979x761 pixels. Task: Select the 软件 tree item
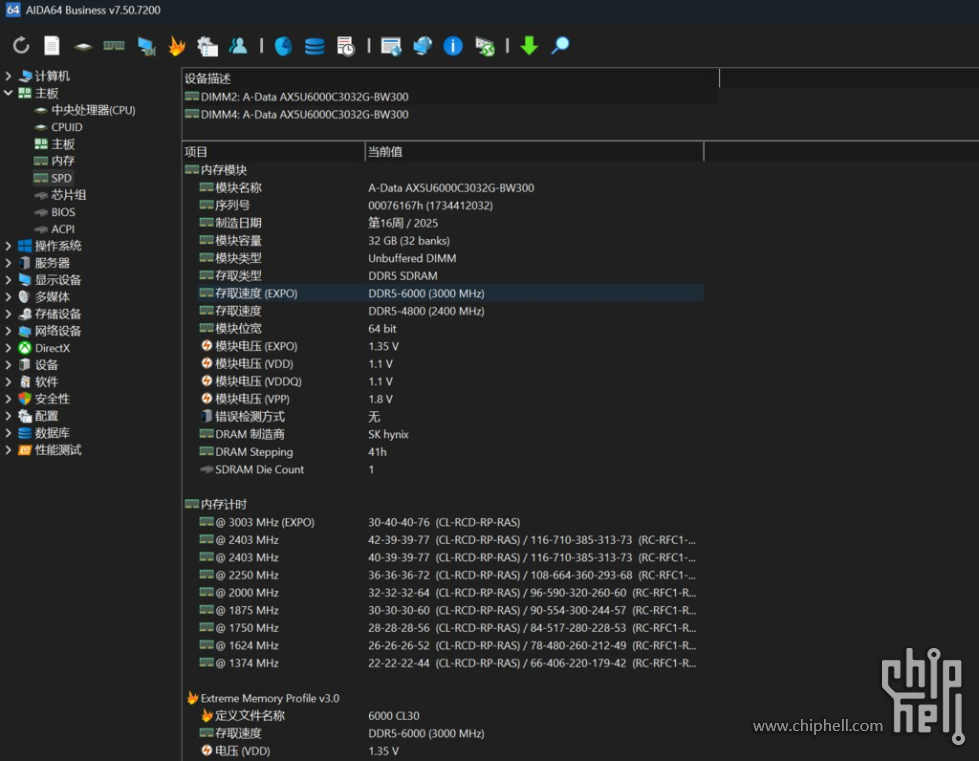click(x=46, y=382)
